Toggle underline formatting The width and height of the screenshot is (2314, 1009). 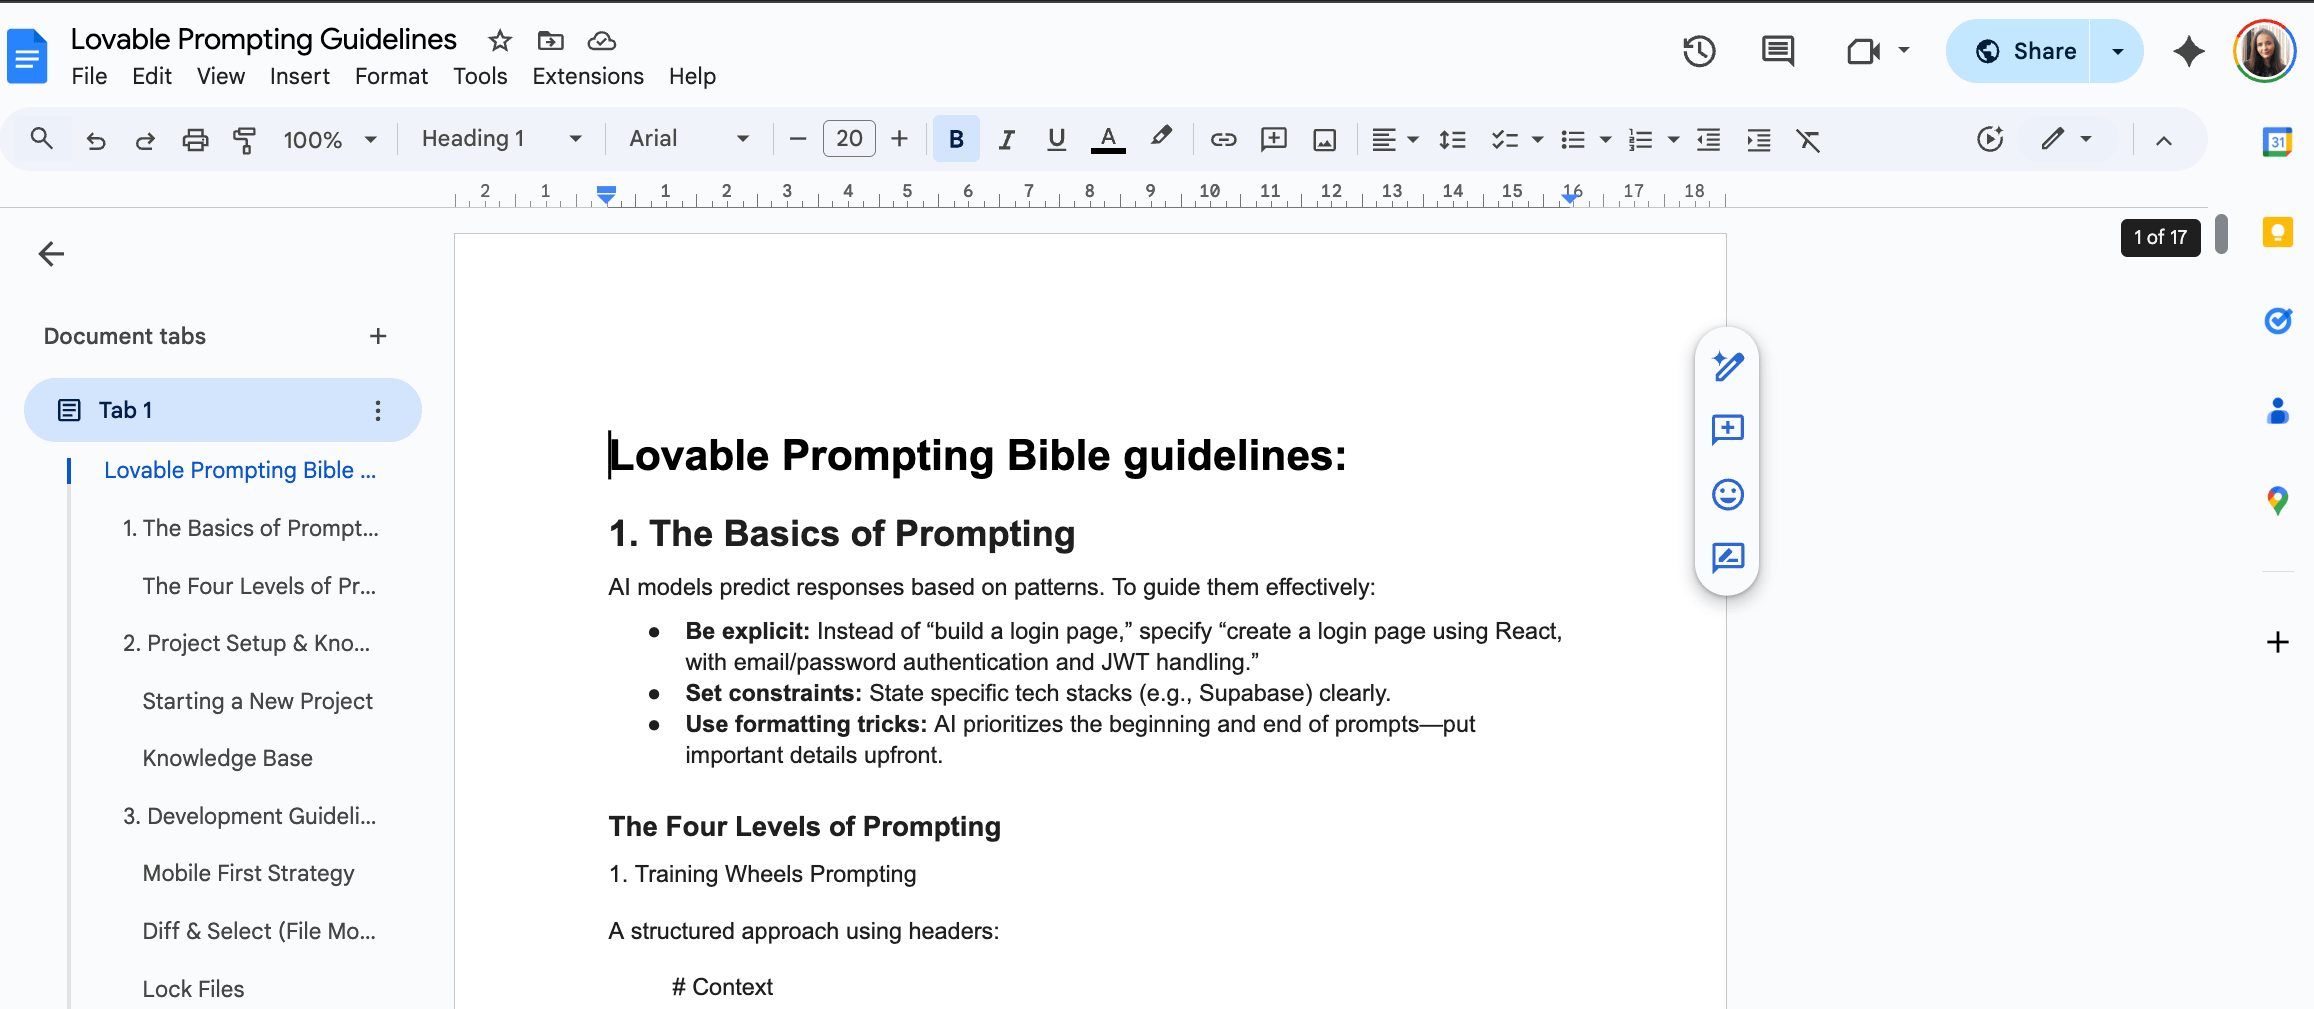point(1056,139)
